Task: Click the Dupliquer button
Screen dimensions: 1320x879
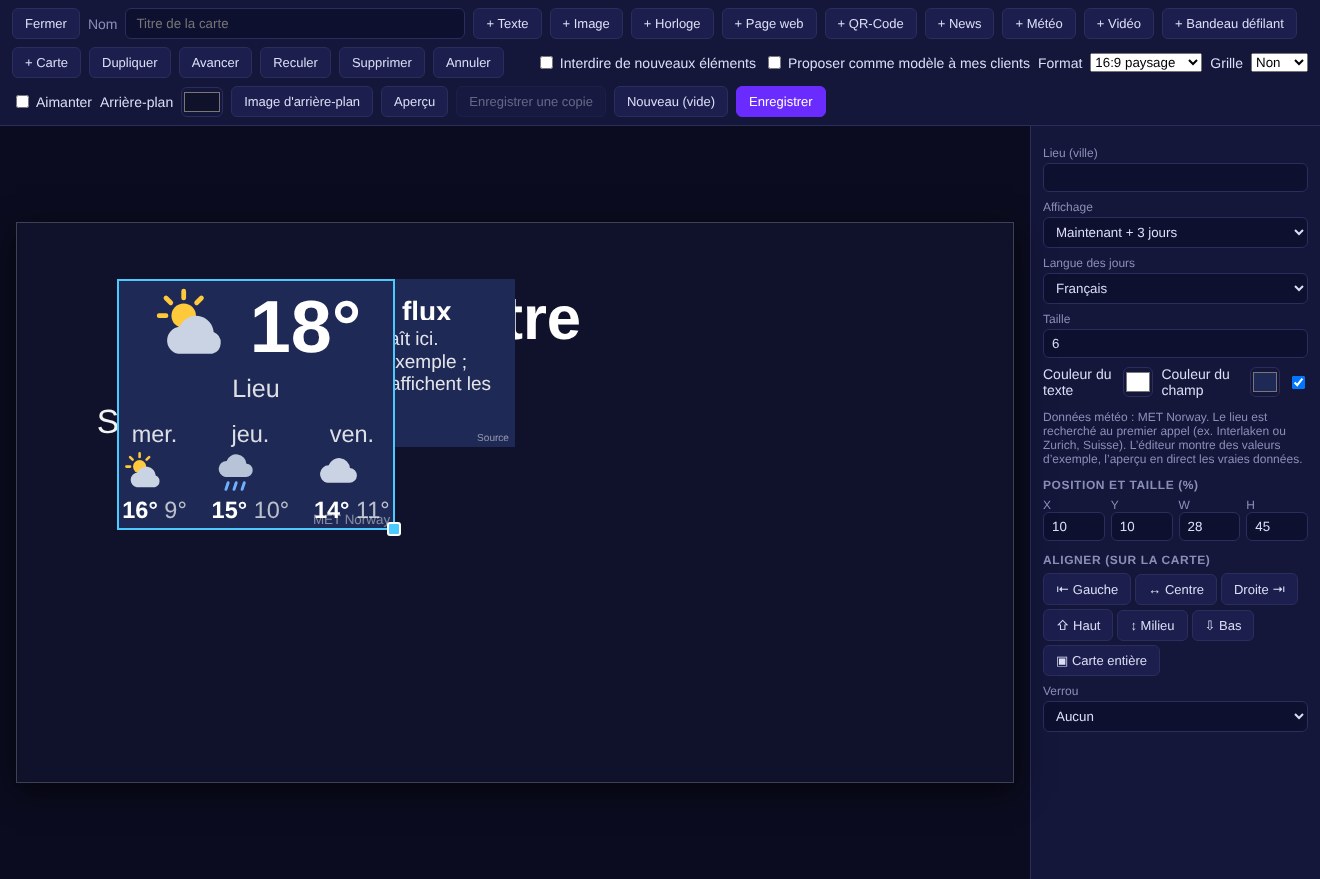Action: 130,62
